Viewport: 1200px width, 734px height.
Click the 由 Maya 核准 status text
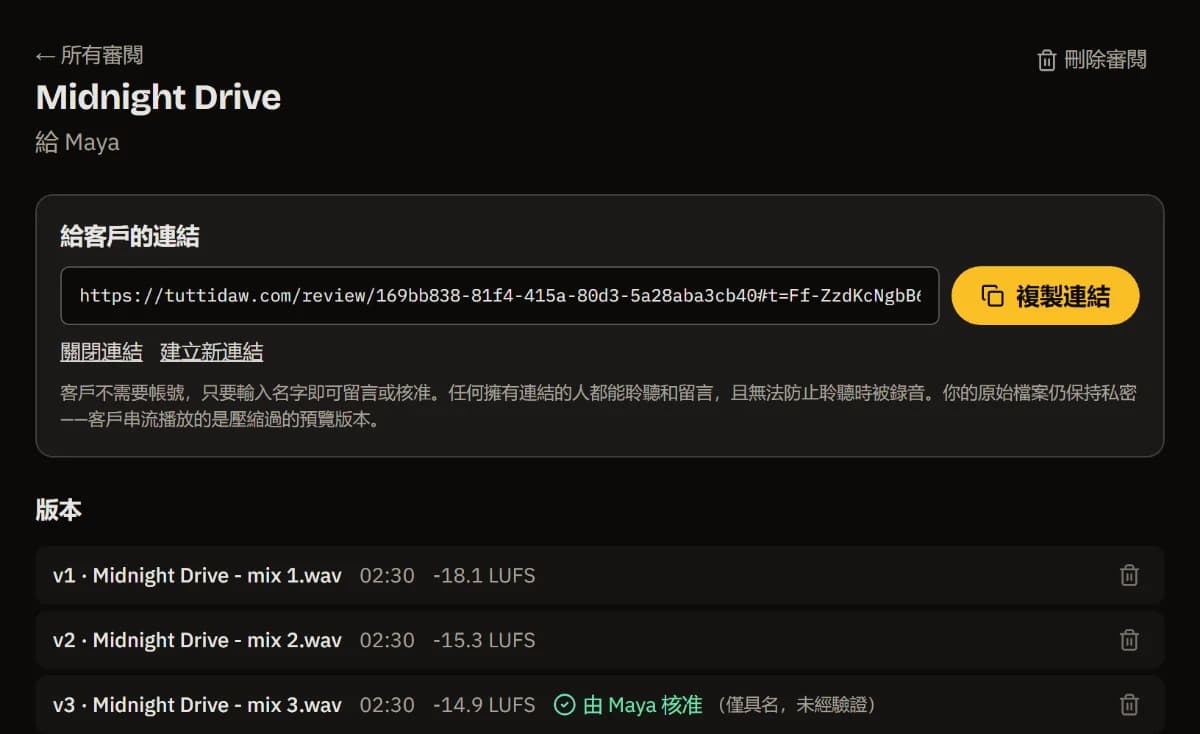[x=642, y=705]
